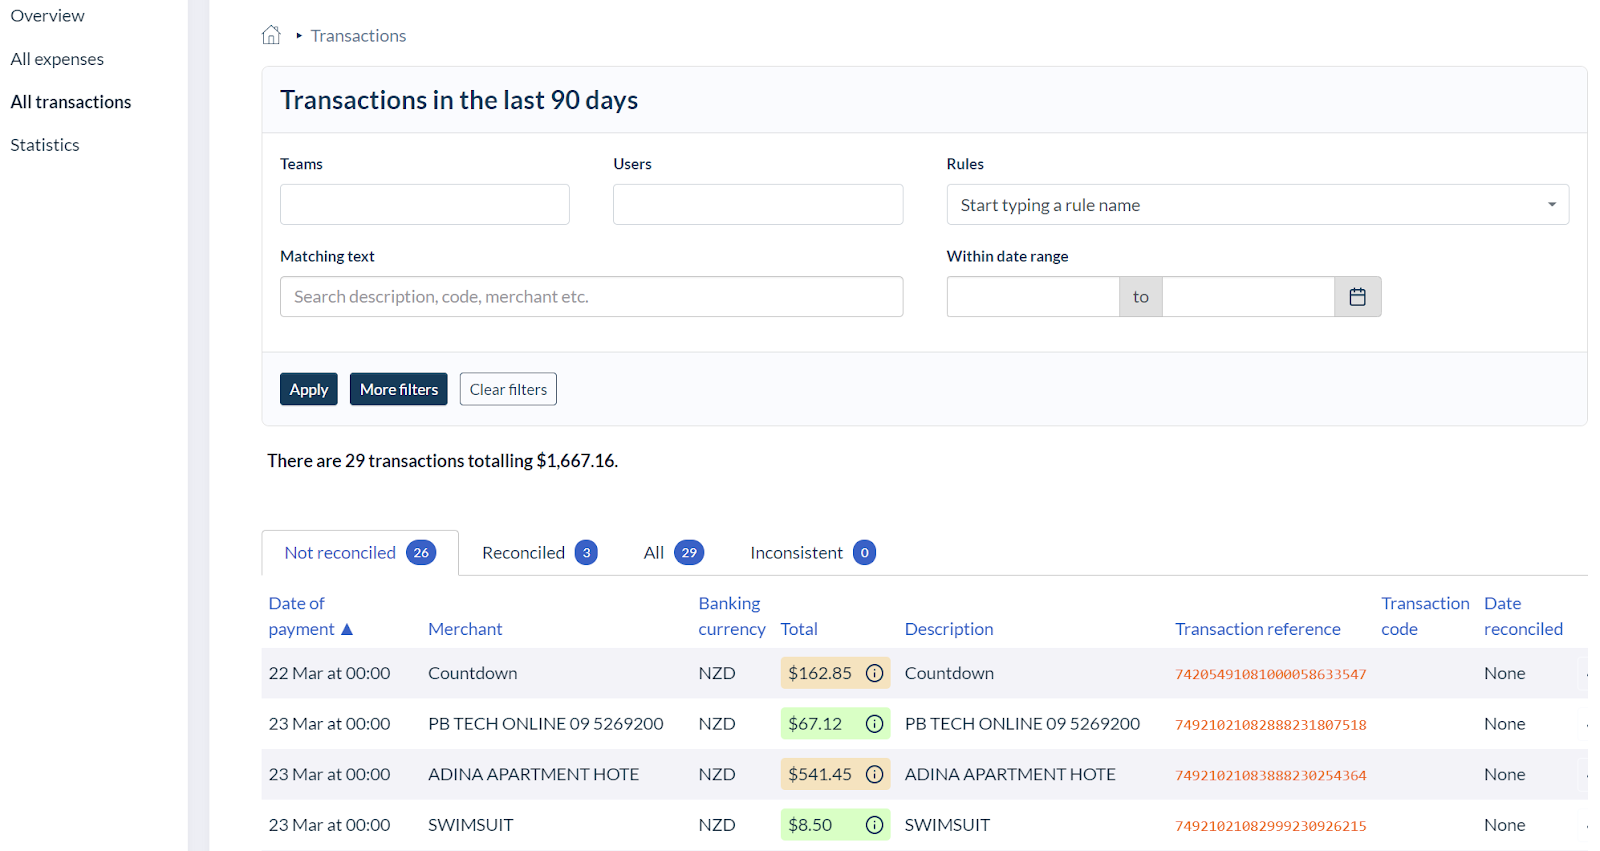Viewport: 1600px width, 851px height.
Task: Select the $67.12 total amount
Action: point(815,724)
